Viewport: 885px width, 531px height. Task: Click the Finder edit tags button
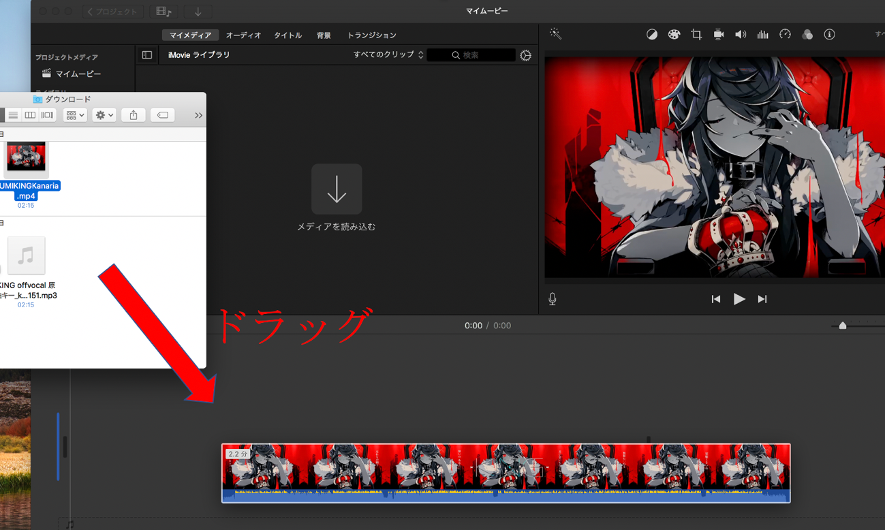coord(163,115)
